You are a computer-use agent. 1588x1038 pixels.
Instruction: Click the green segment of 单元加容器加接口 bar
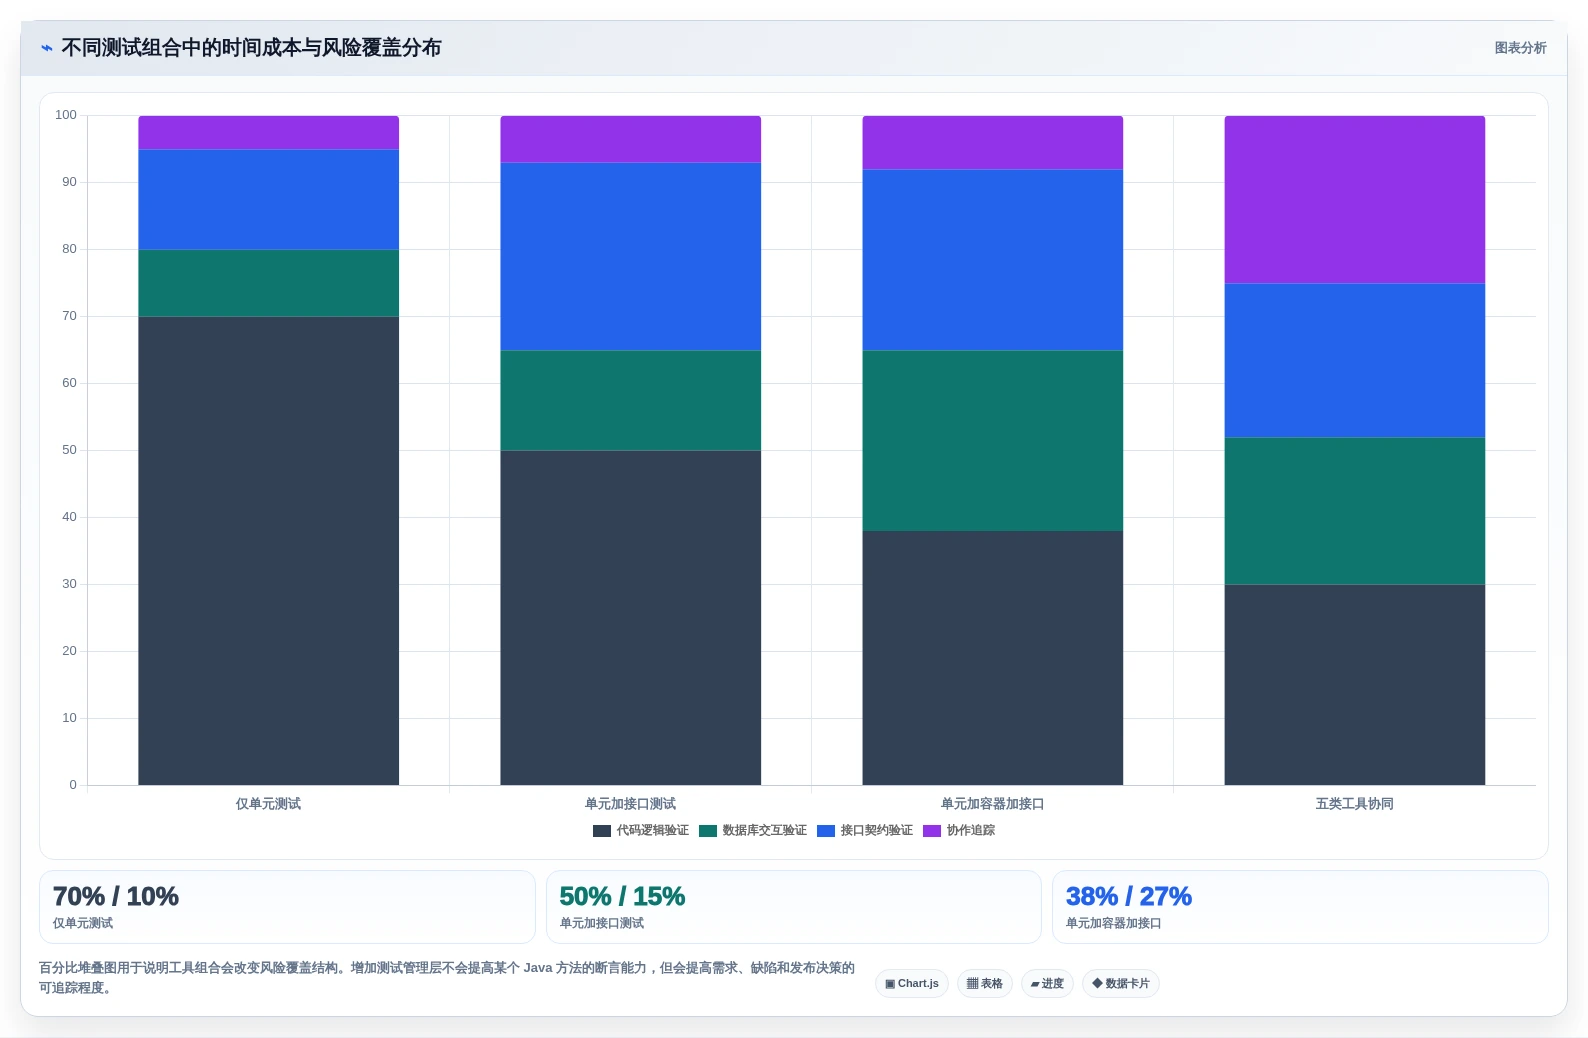coord(993,441)
